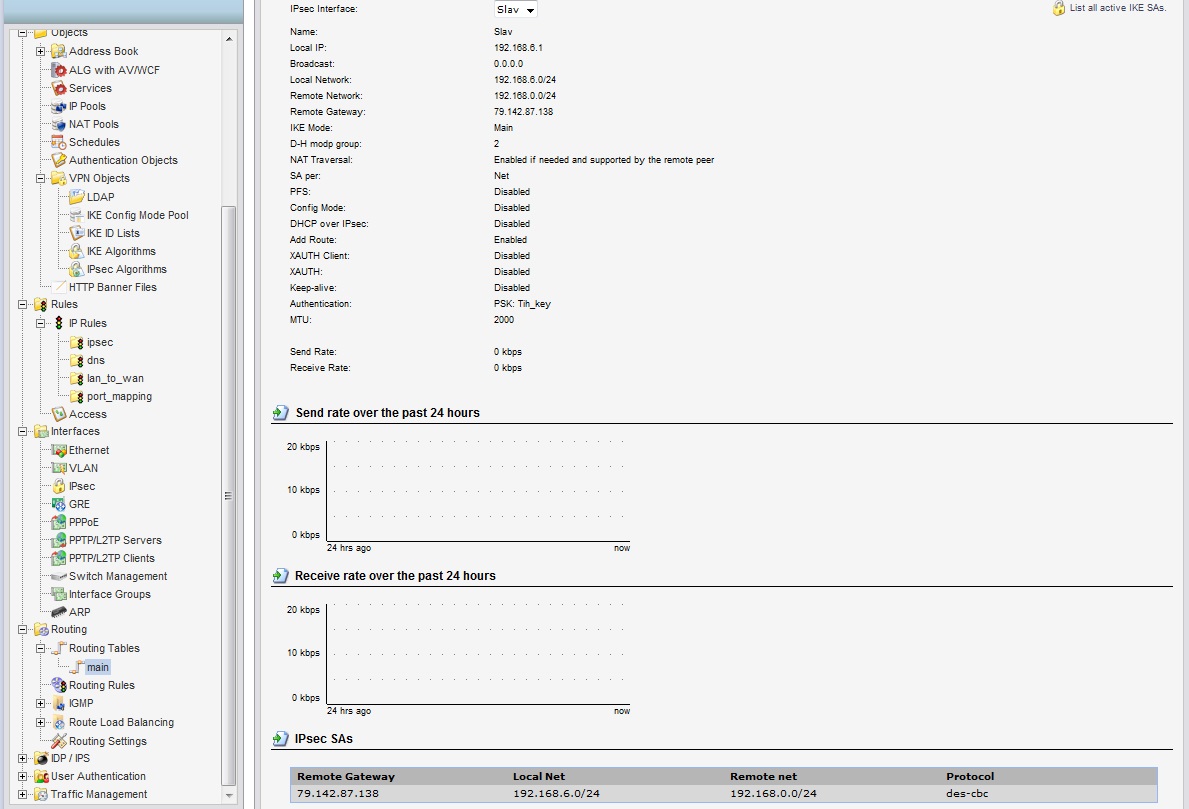
Task: Open the lan_to_wan rule set
Action: [x=114, y=378]
